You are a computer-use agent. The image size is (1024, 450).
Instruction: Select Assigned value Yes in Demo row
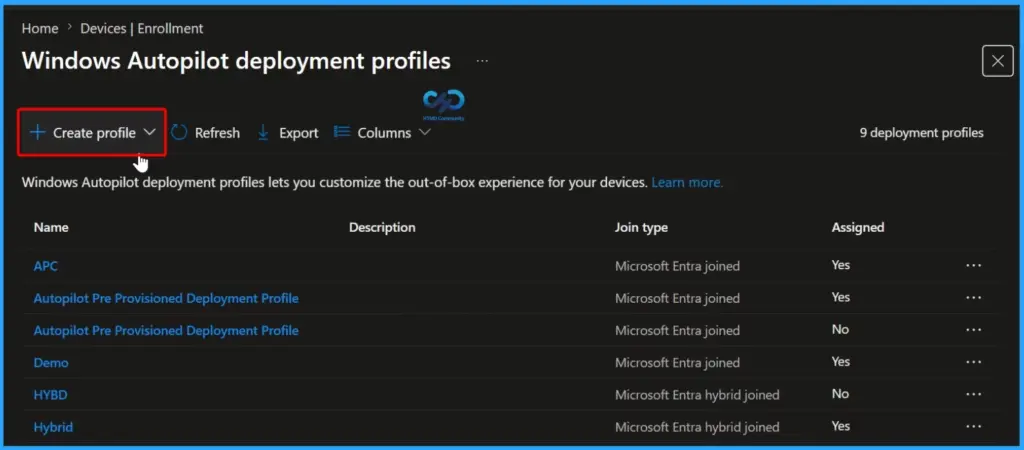click(x=840, y=361)
